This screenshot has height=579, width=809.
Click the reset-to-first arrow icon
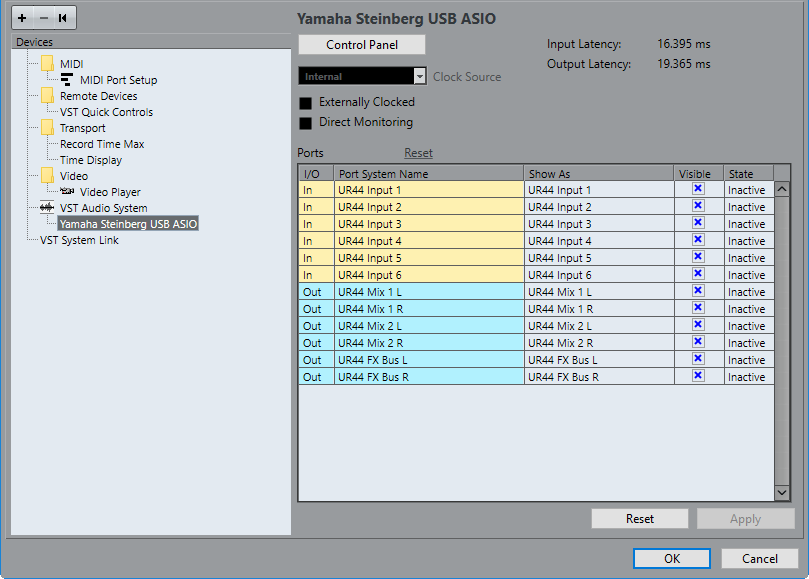click(63, 18)
